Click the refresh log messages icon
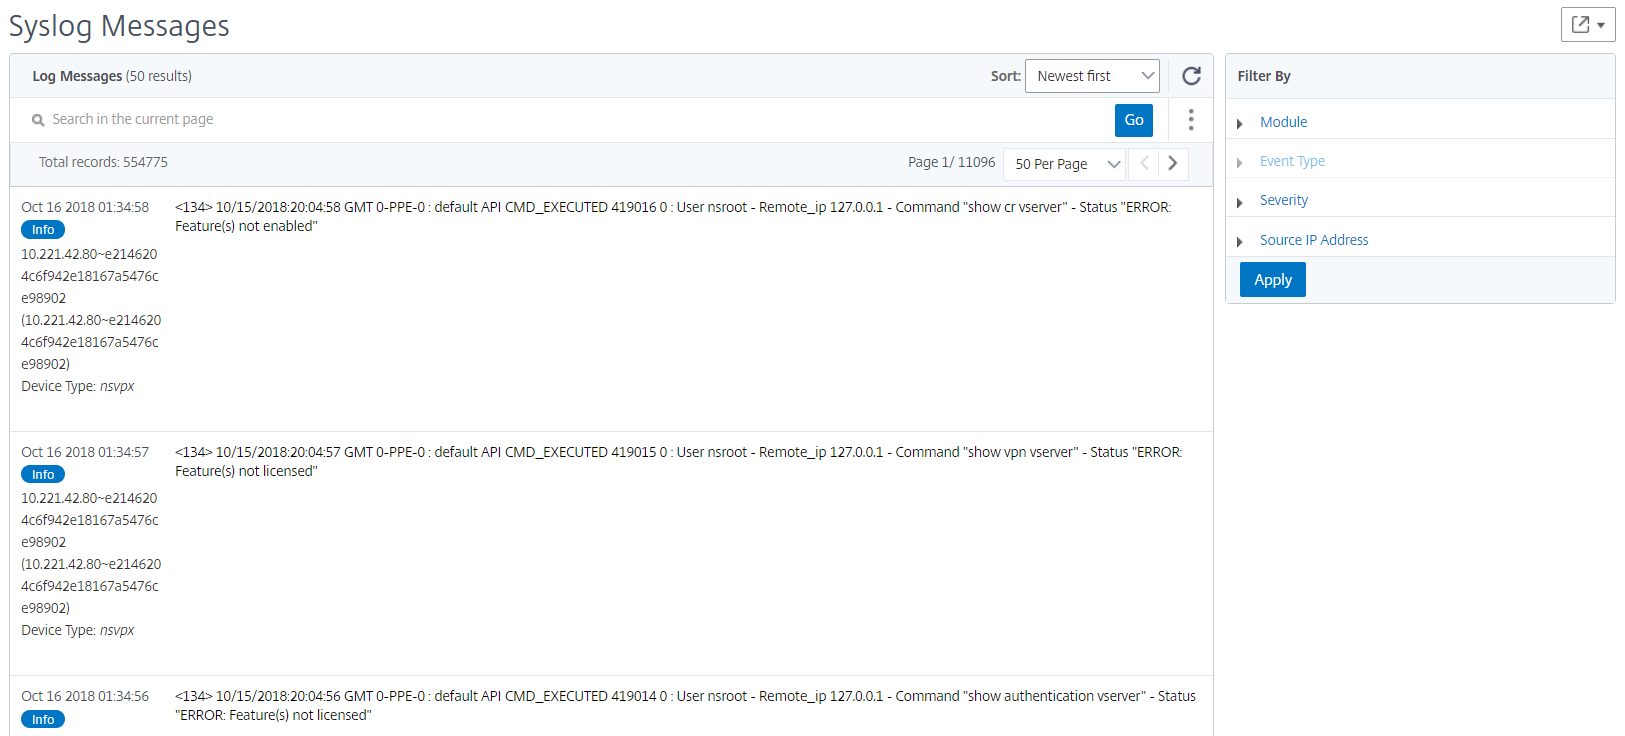This screenshot has height=736, width=1625. tap(1191, 76)
